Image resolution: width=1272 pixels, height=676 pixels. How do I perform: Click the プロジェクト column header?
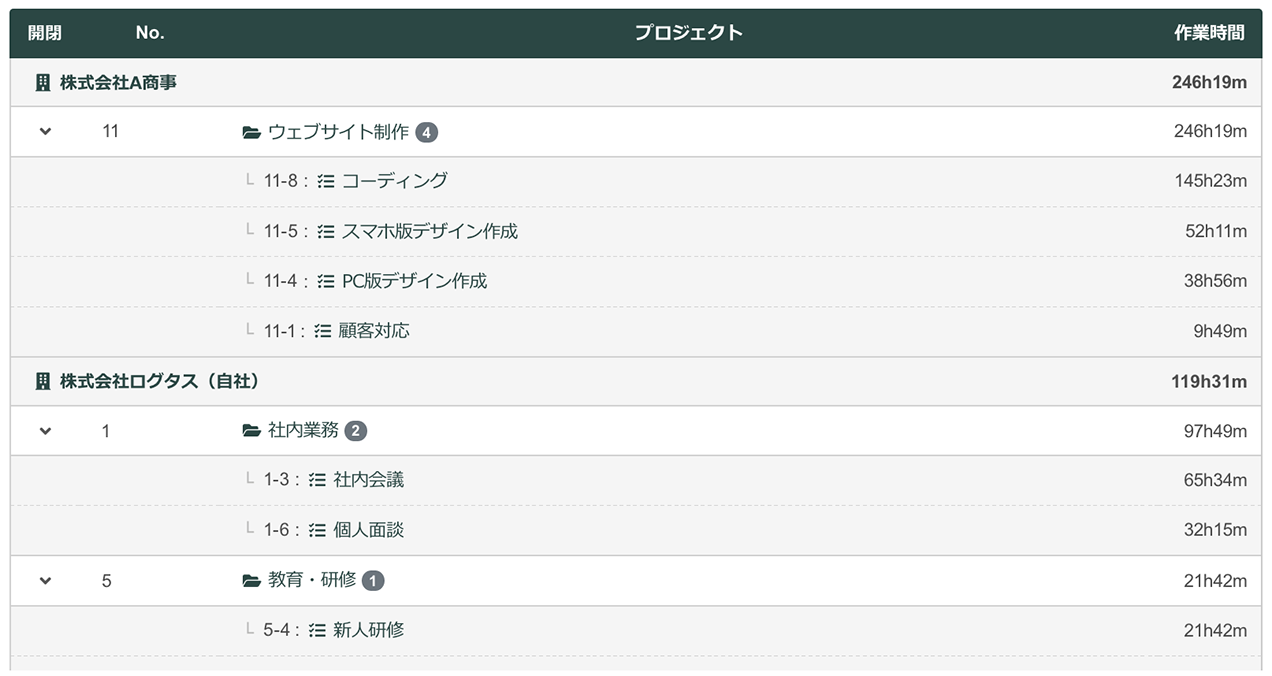click(x=689, y=33)
